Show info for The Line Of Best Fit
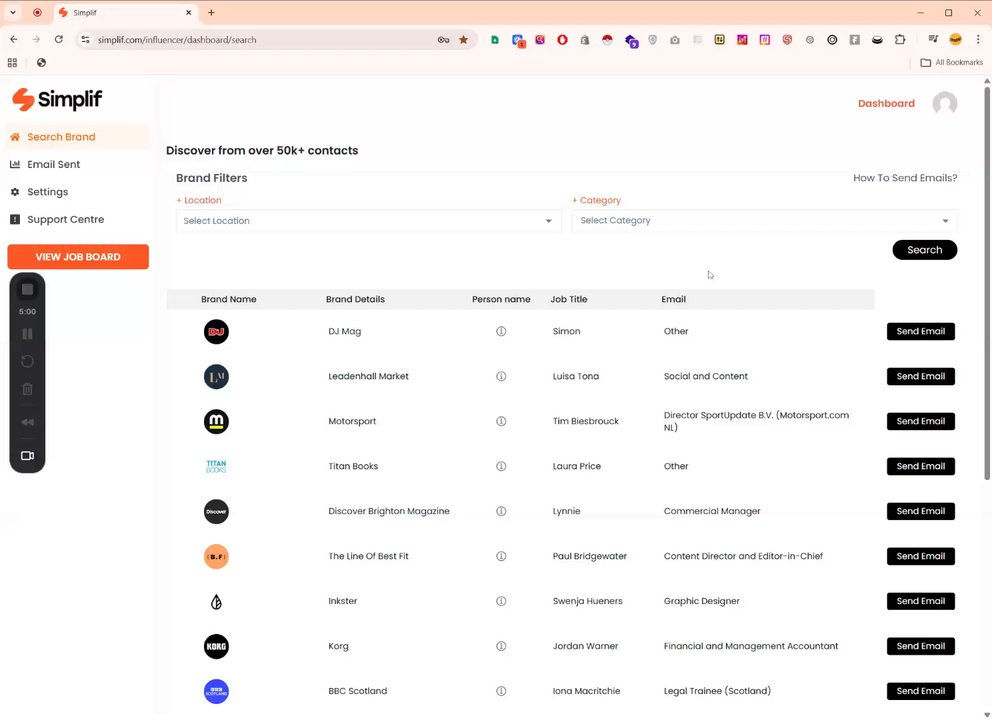This screenshot has height=720, width=992. tap(501, 556)
